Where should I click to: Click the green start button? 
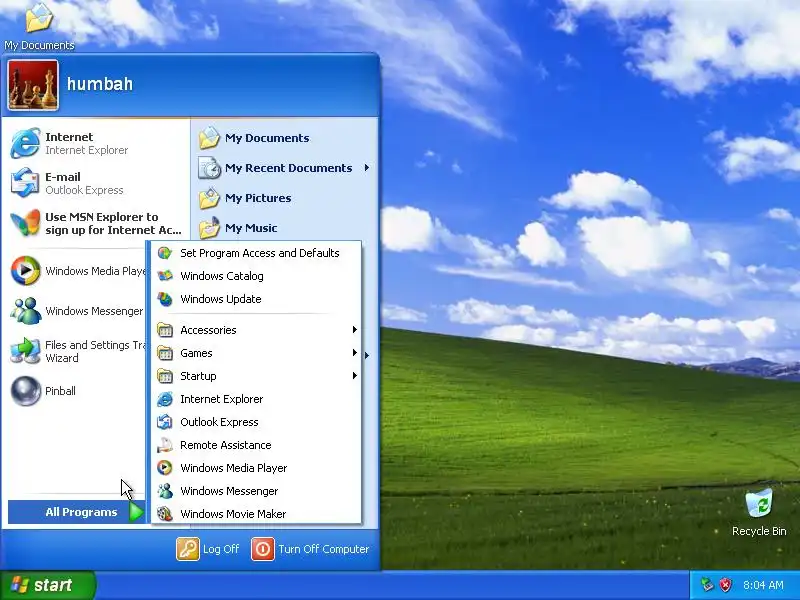click(47, 585)
